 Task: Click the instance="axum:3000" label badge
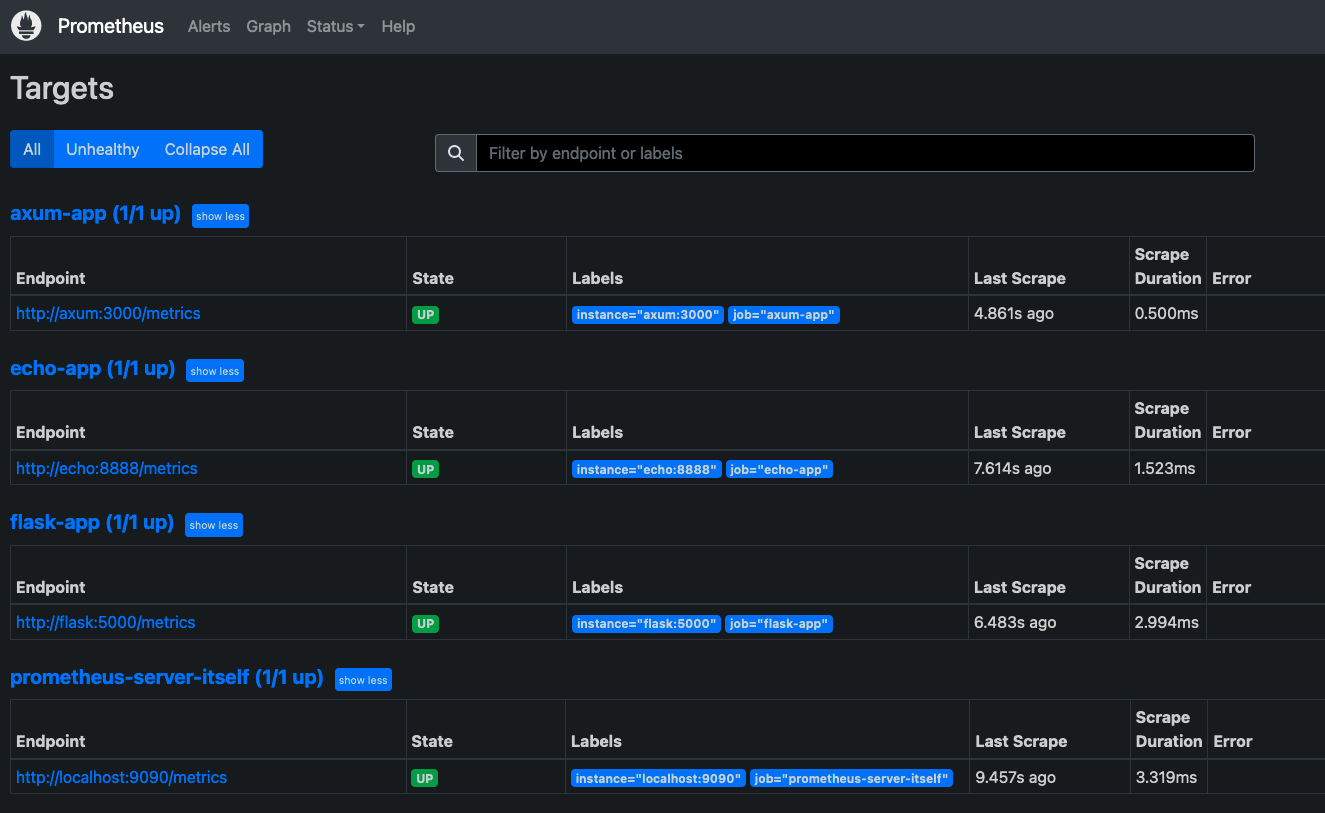click(x=648, y=314)
